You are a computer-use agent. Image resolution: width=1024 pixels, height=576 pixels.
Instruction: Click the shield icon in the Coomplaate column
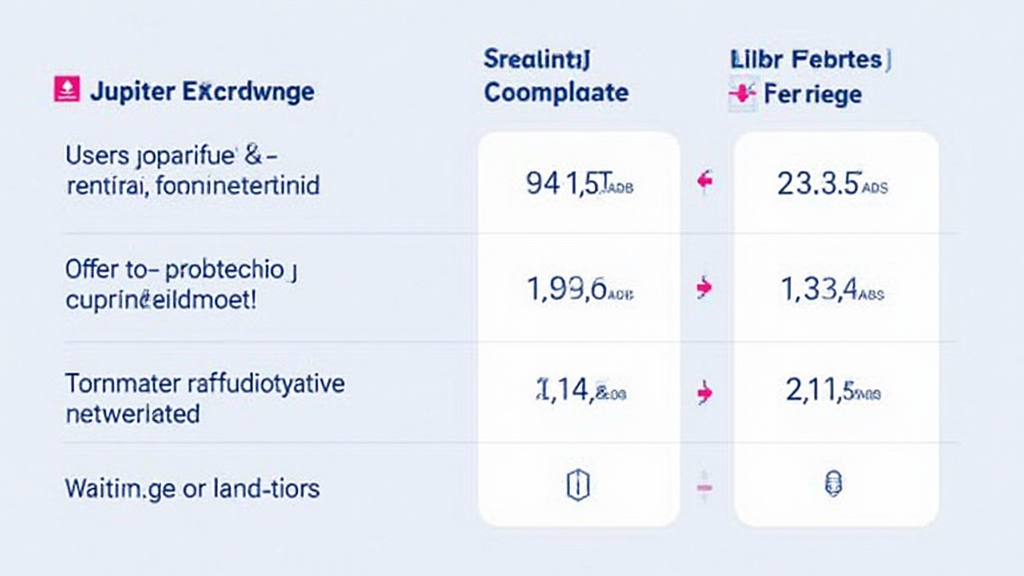[578, 486]
